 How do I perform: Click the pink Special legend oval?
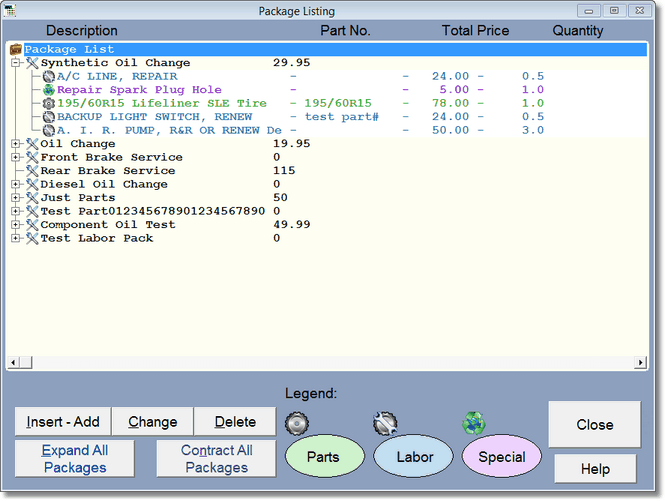(502, 456)
